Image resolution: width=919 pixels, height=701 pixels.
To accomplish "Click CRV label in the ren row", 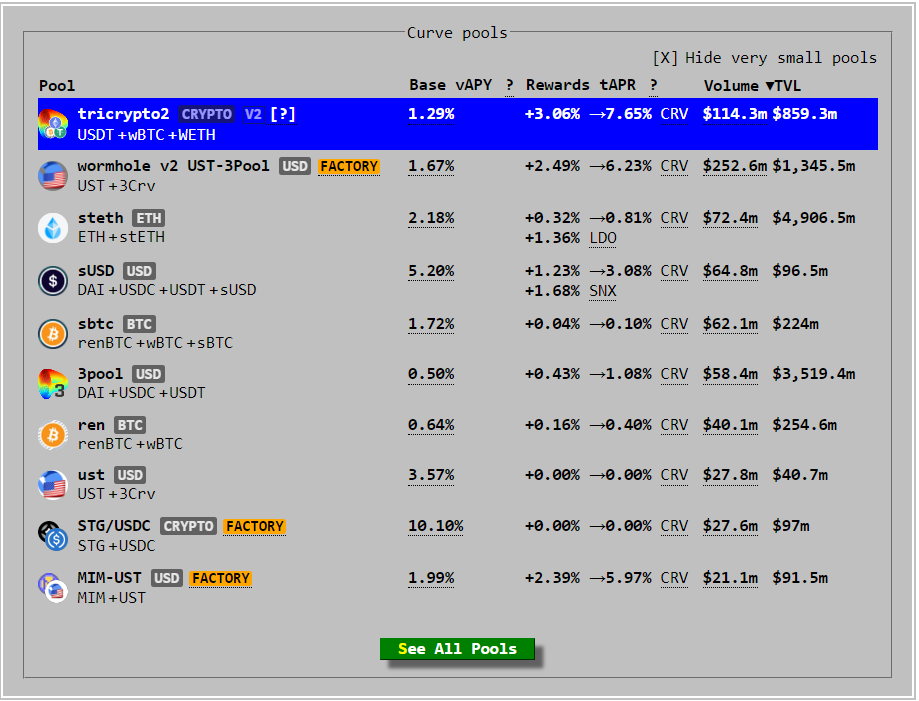I will (674, 425).
